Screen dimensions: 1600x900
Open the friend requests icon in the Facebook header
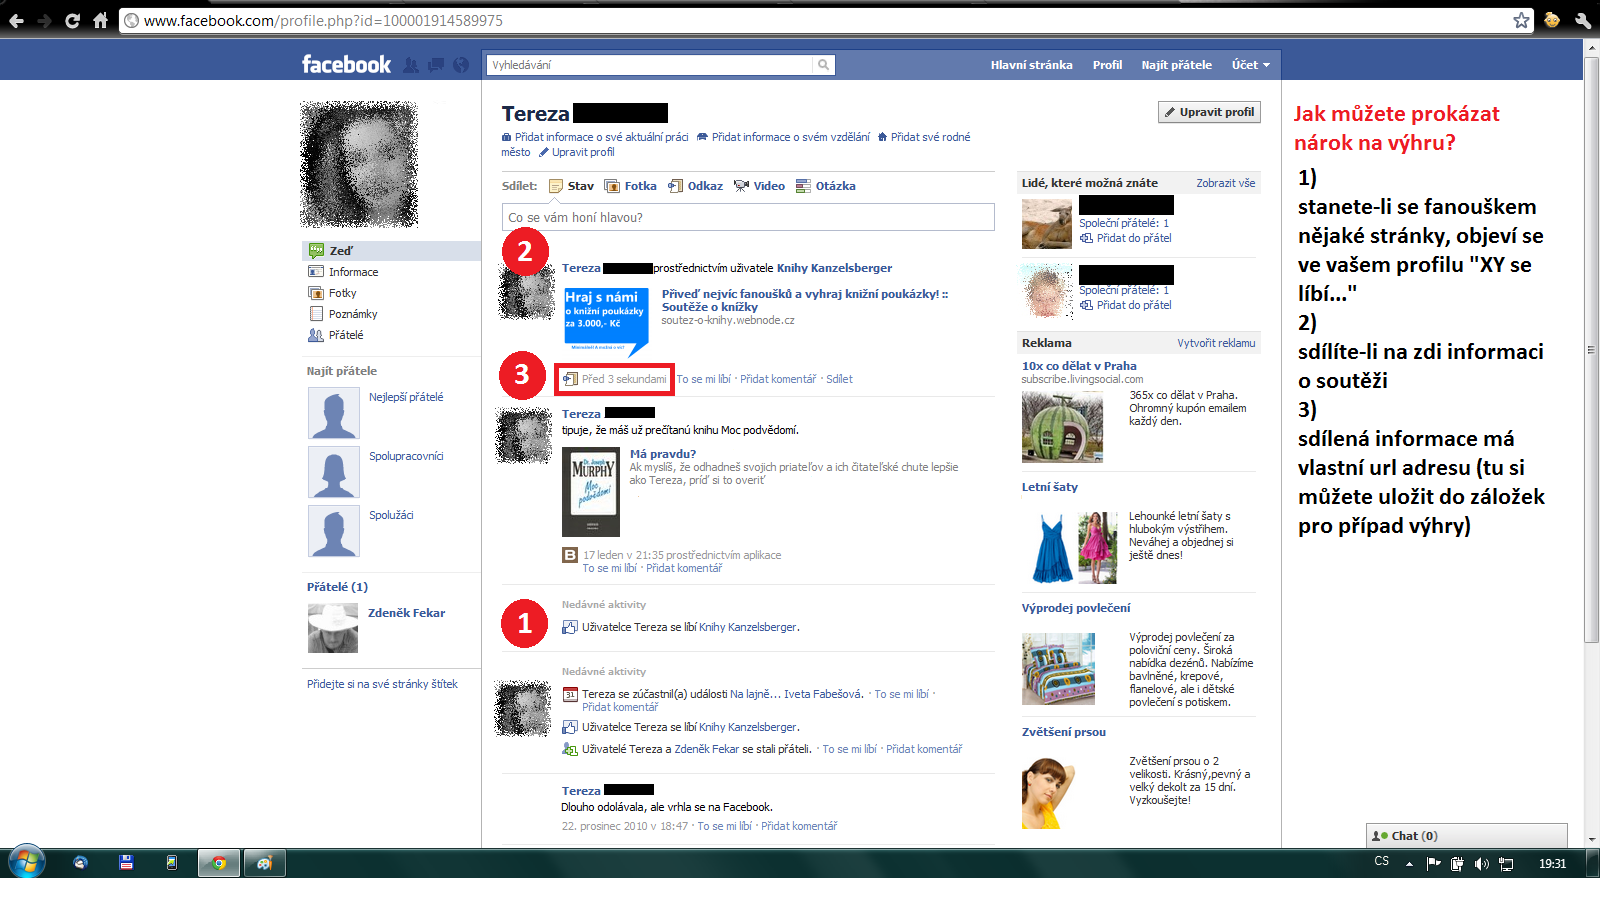(411, 65)
